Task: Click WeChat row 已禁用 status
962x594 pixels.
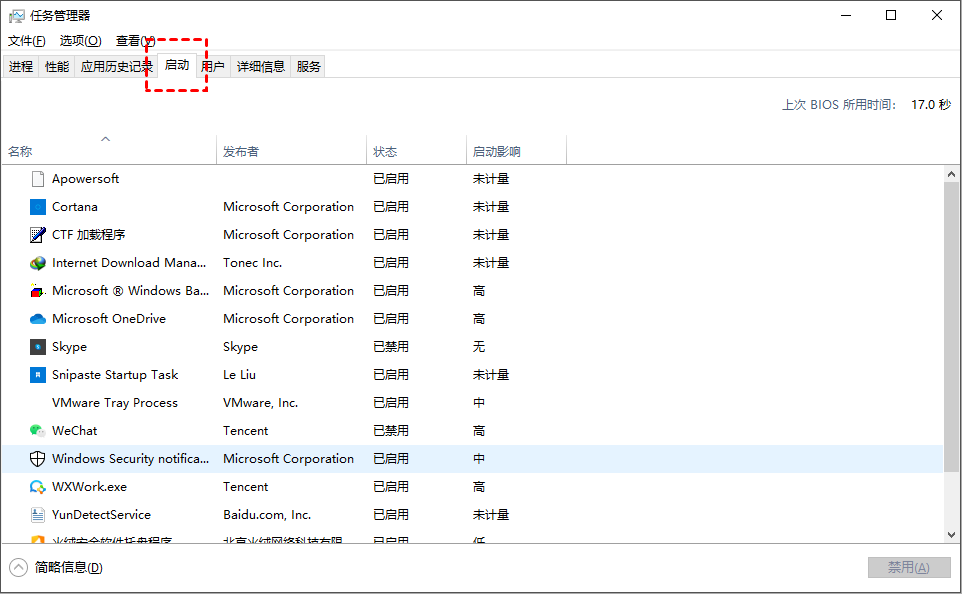Action: pyautogui.click(x=391, y=431)
